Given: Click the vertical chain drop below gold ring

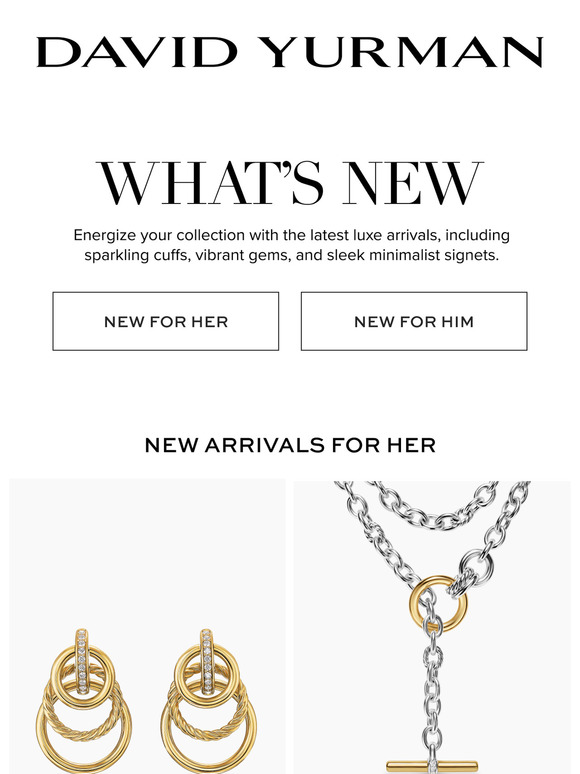Looking at the screenshot, I should (x=433, y=691).
